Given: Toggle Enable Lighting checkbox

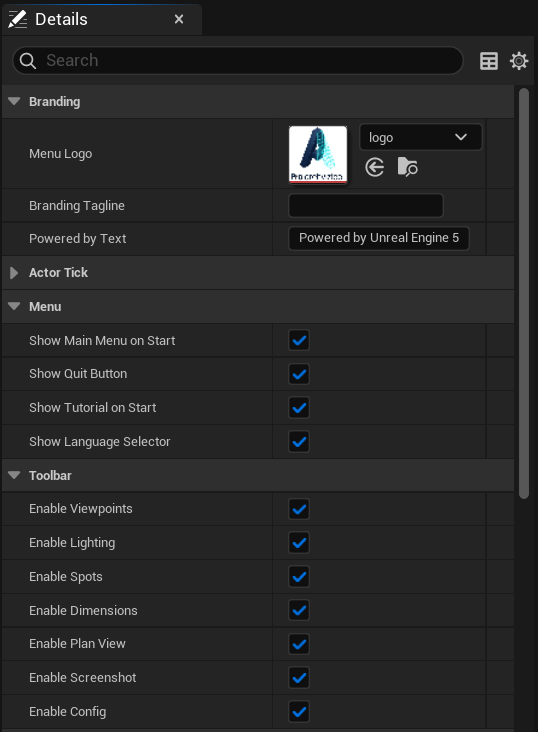Looking at the screenshot, I should 299,542.
